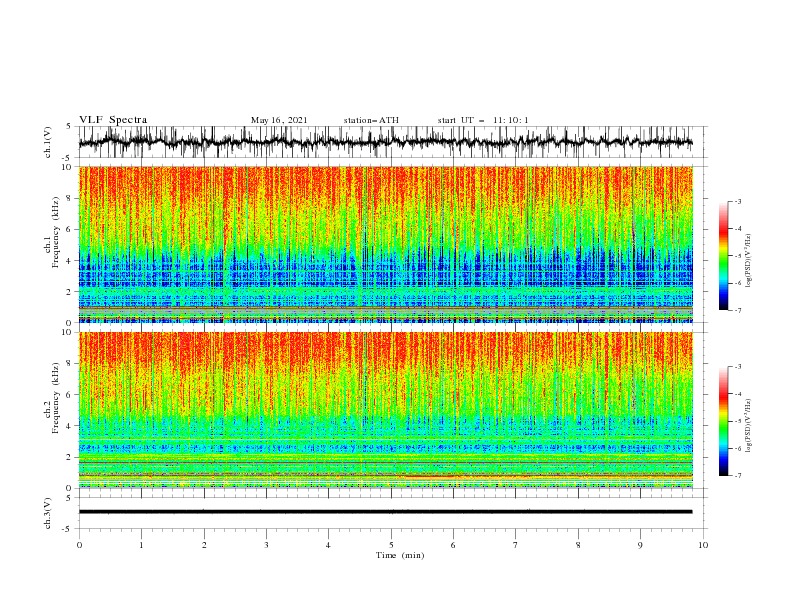Click the ch.3(V) flat waveform trace

(385, 512)
